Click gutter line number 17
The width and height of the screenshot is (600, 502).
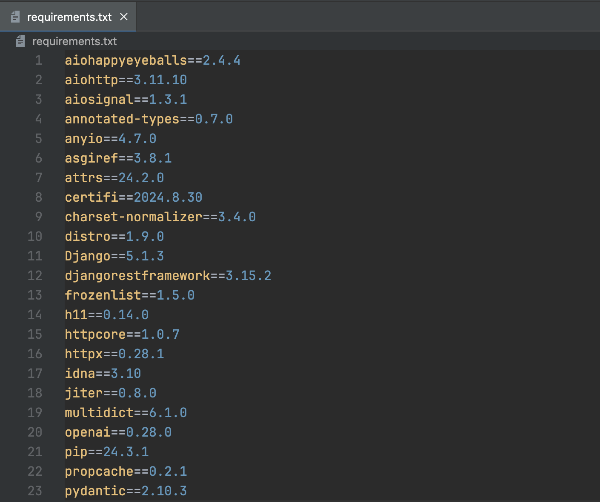[35, 373]
